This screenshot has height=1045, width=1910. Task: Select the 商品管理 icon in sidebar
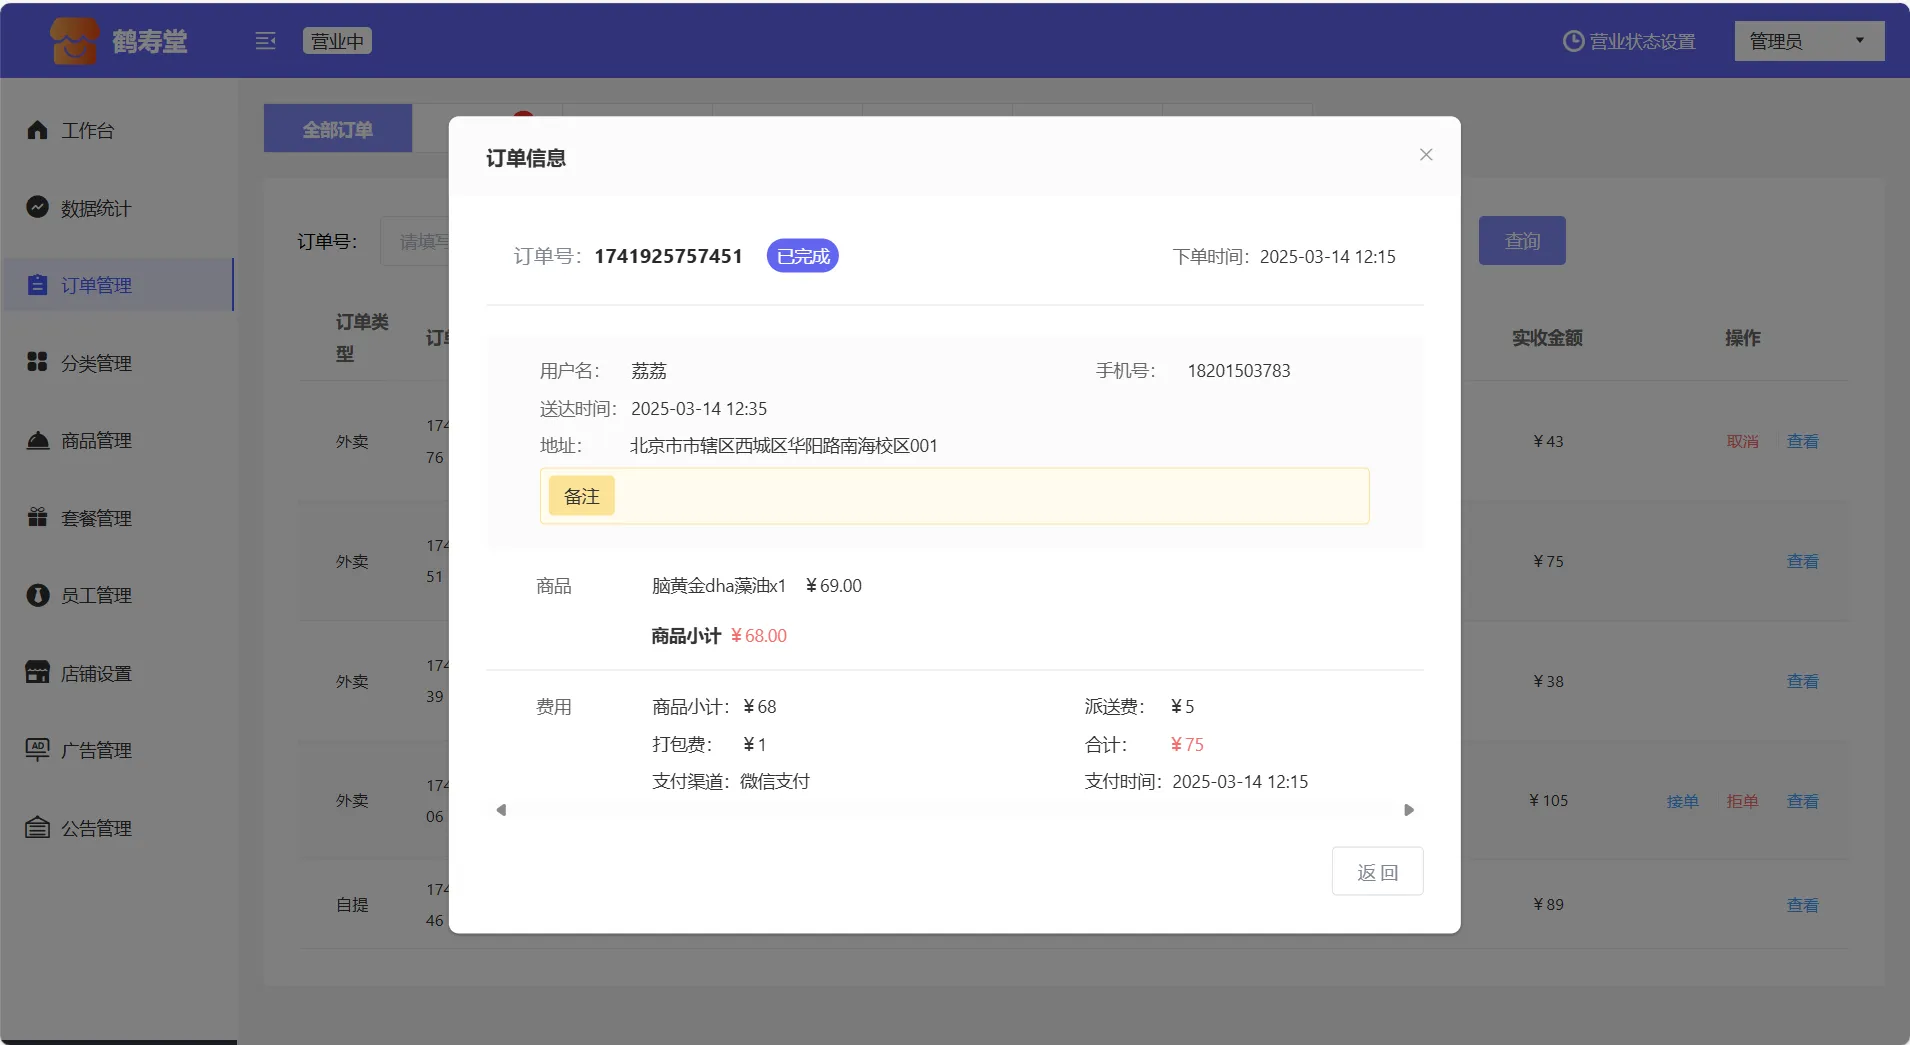tap(37, 440)
